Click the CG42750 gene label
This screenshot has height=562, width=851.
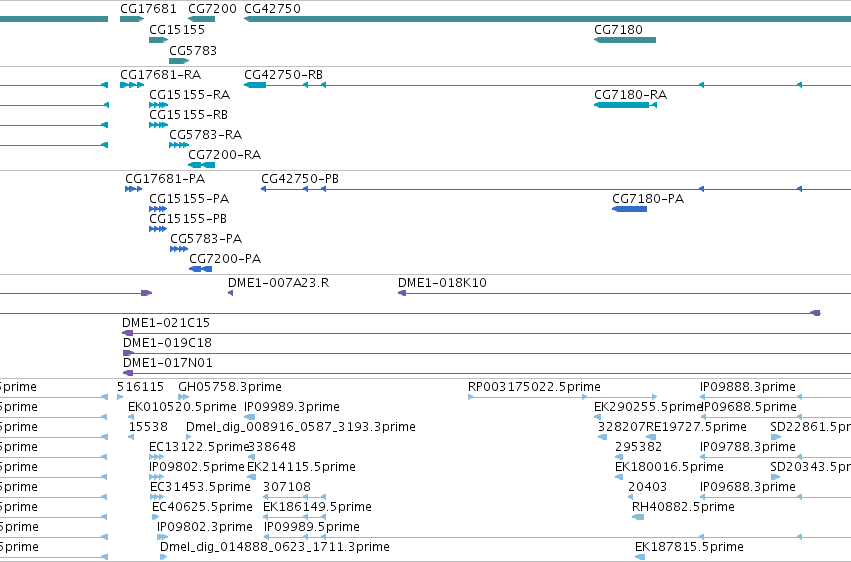click(272, 9)
